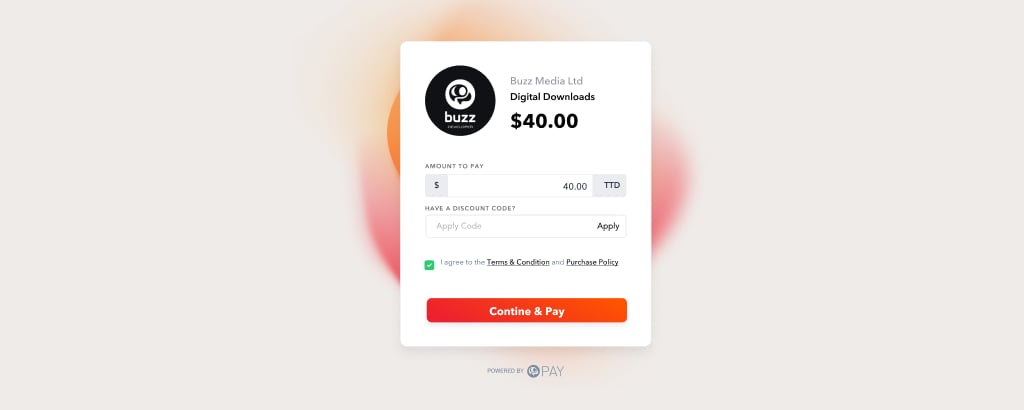Viewport: 1024px width, 410px height.
Task: Open the Purchase Policy link
Action: (x=592, y=262)
